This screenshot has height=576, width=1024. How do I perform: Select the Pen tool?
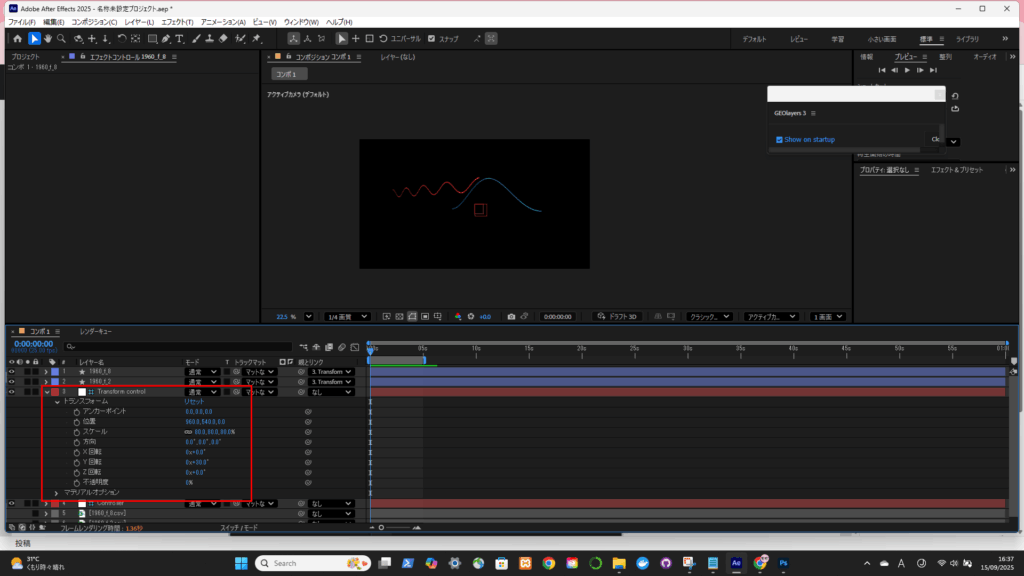click(x=164, y=39)
